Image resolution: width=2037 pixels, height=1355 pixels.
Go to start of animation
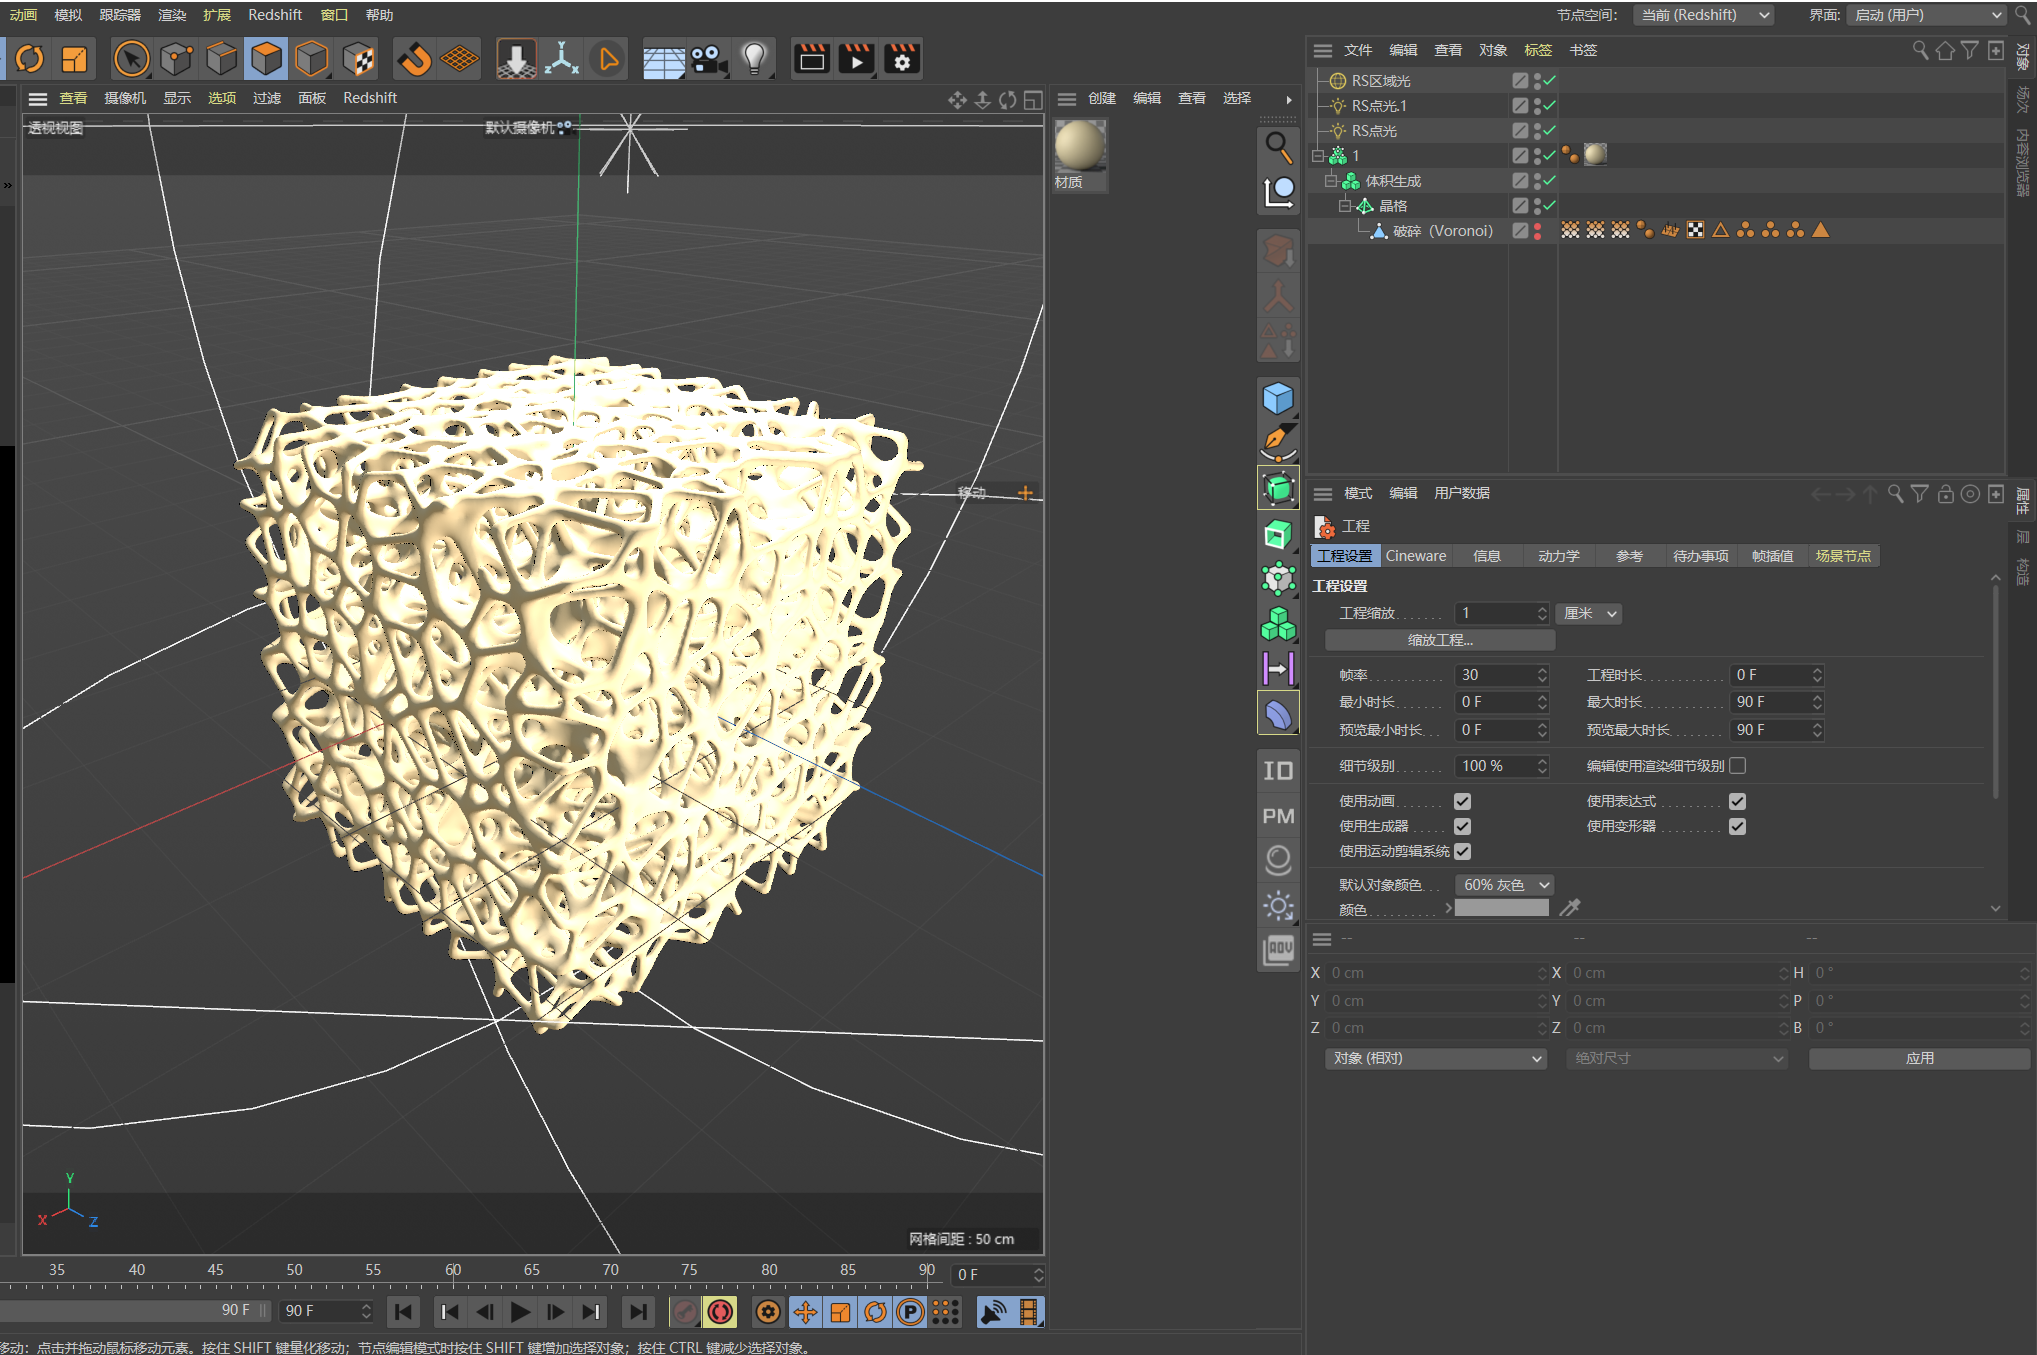point(404,1311)
